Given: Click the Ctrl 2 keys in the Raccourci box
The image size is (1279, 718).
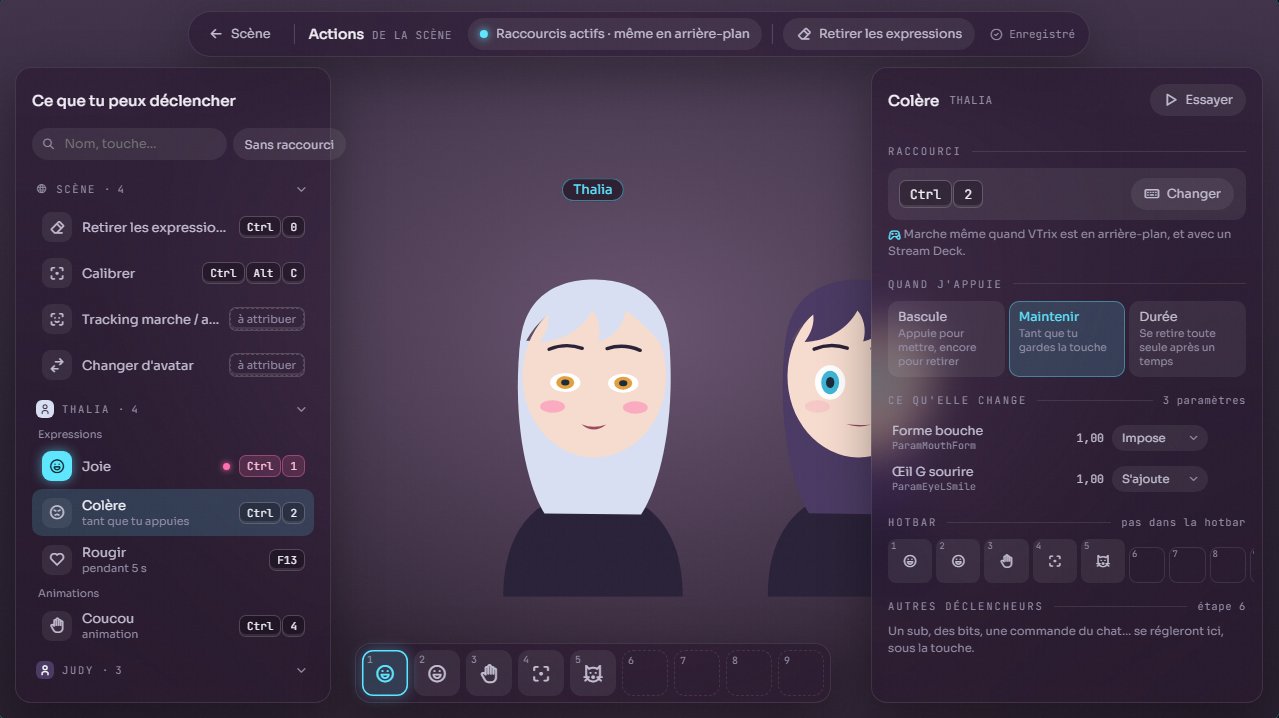Looking at the screenshot, I should 940,194.
